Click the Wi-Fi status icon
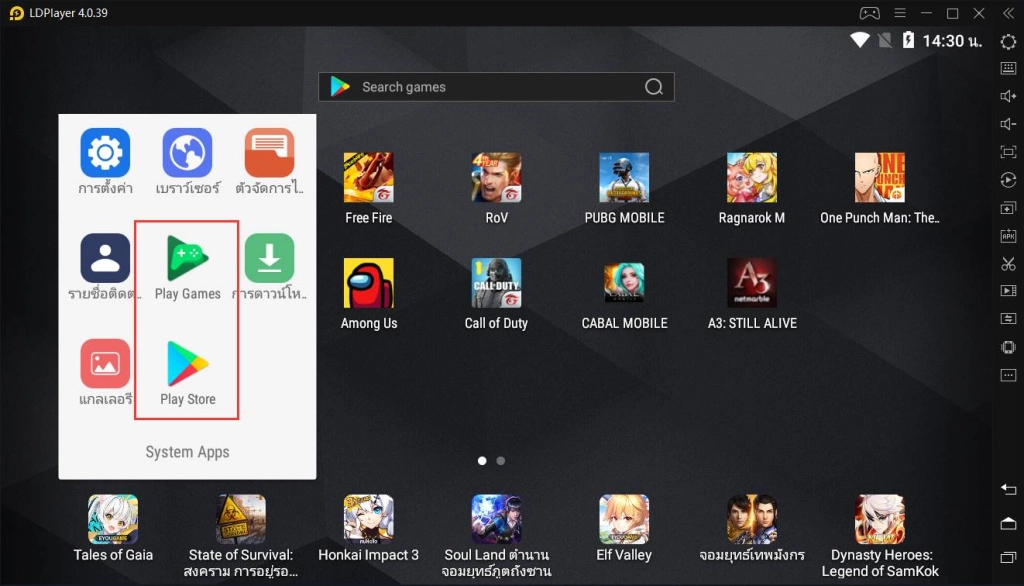Screen dimensions: 1024x586 859,41
